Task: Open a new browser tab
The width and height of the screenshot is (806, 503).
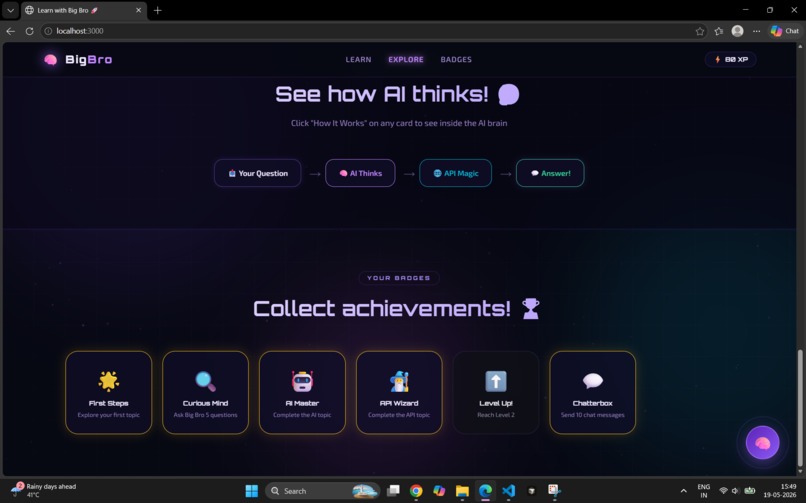Action: click(x=158, y=10)
